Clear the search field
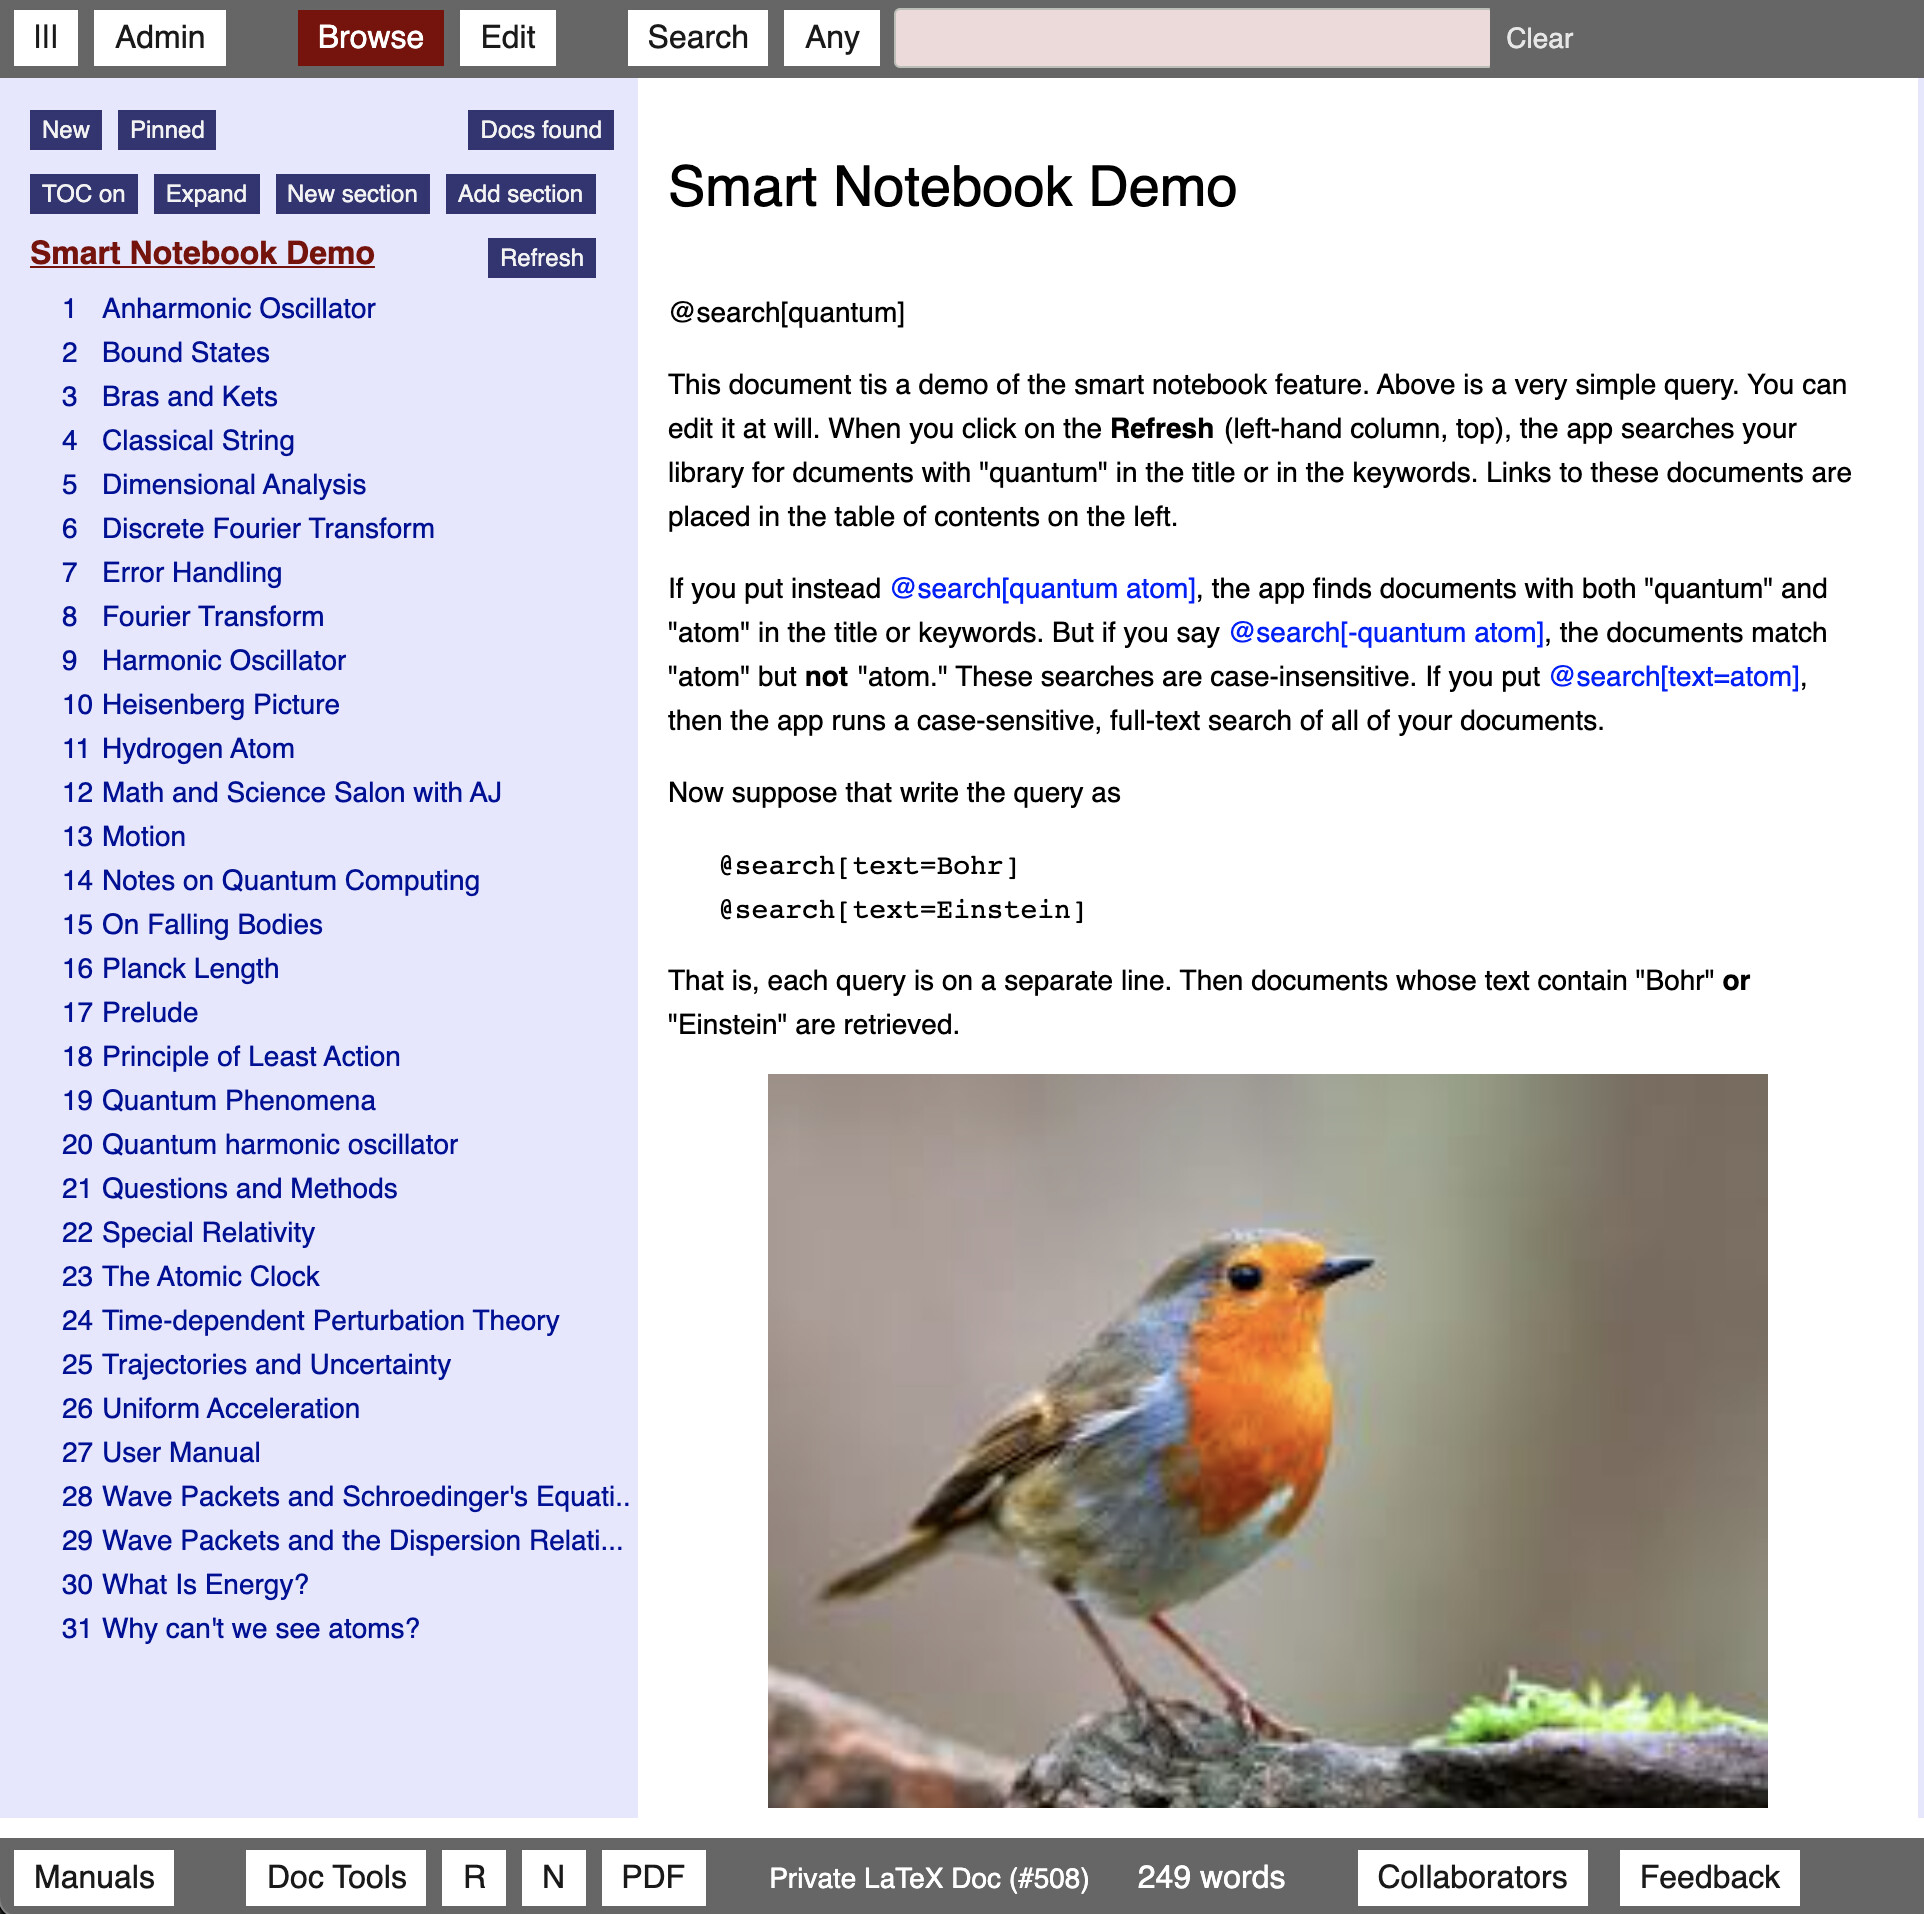The height and width of the screenshot is (1914, 1924). point(1538,38)
